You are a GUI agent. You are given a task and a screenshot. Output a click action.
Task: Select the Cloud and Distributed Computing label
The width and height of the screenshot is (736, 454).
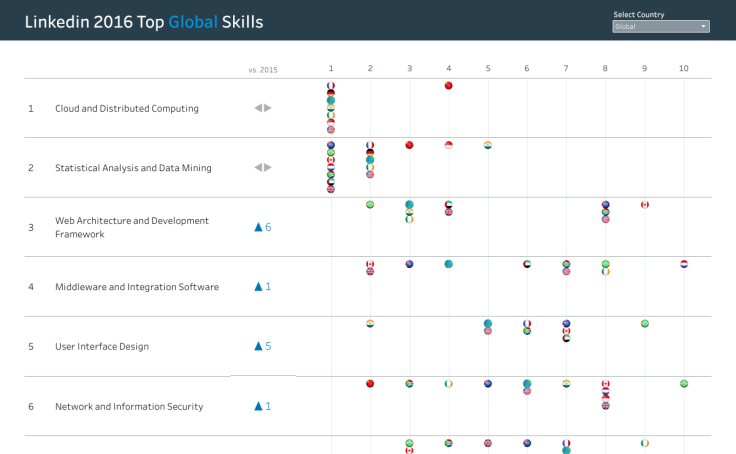pos(126,108)
